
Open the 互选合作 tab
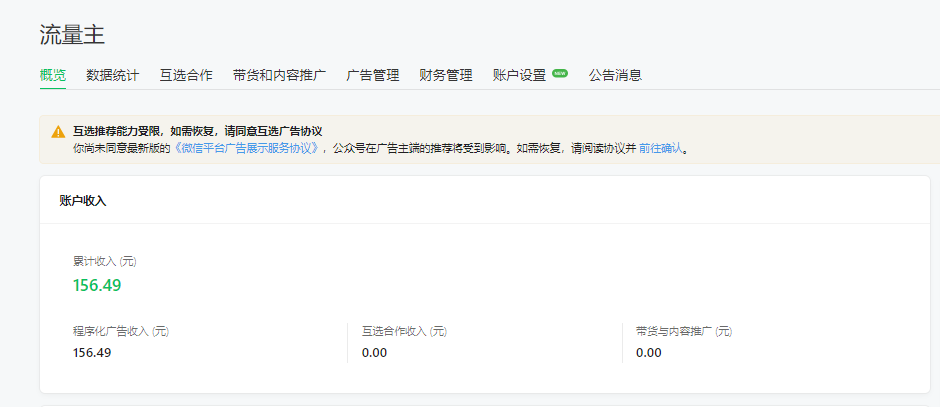tap(186, 76)
